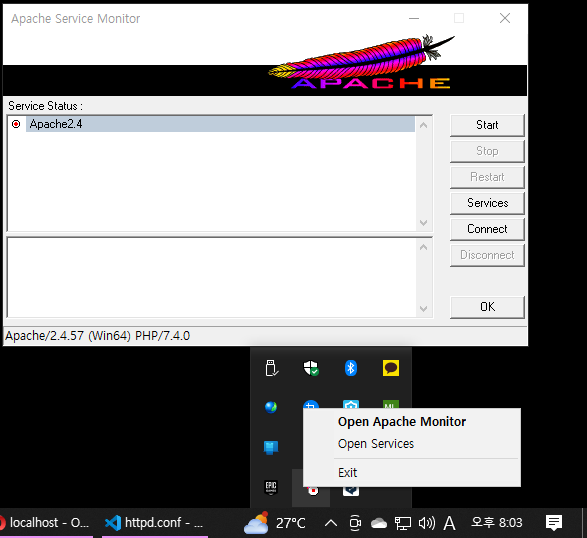Viewport: 587px width, 538px height.
Task: Choose Open Services from context menu
Action: [376, 444]
